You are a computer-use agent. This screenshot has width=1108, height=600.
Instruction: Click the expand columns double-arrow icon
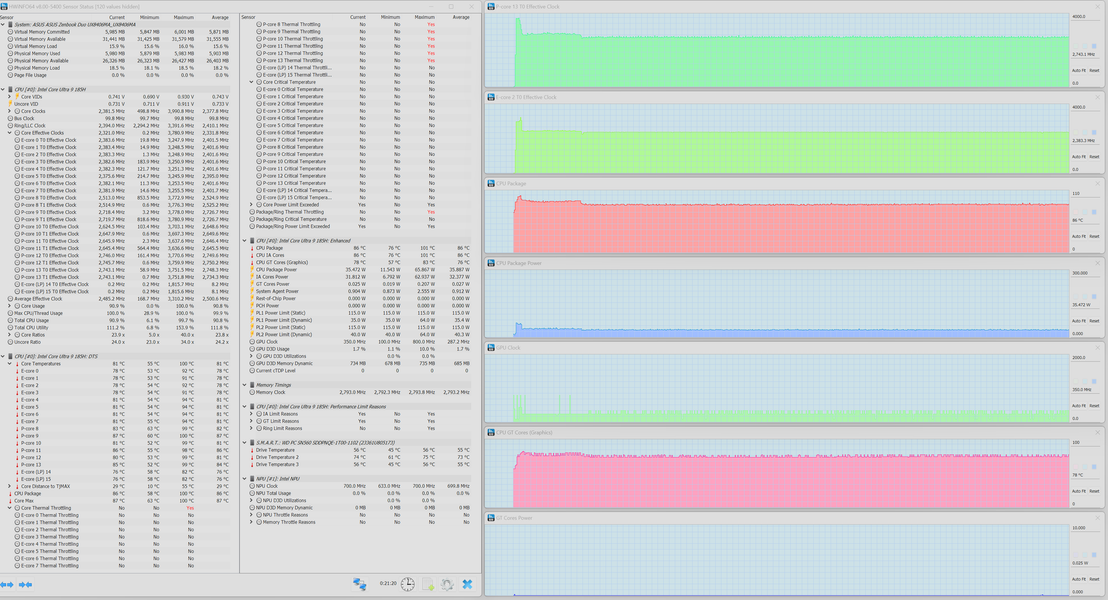pyautogui.click(x=6, y=584)
